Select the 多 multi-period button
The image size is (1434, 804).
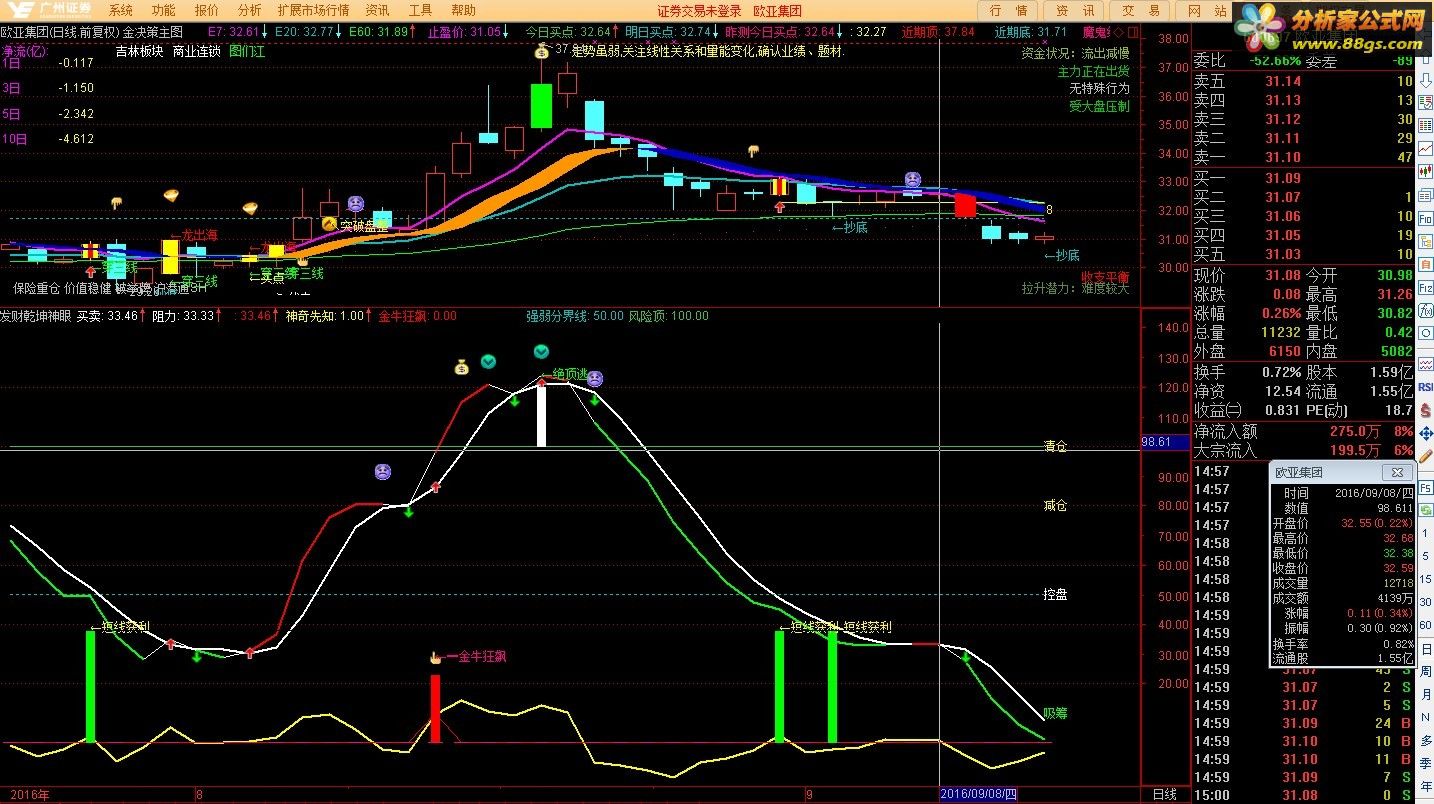tap(1426, 742)
